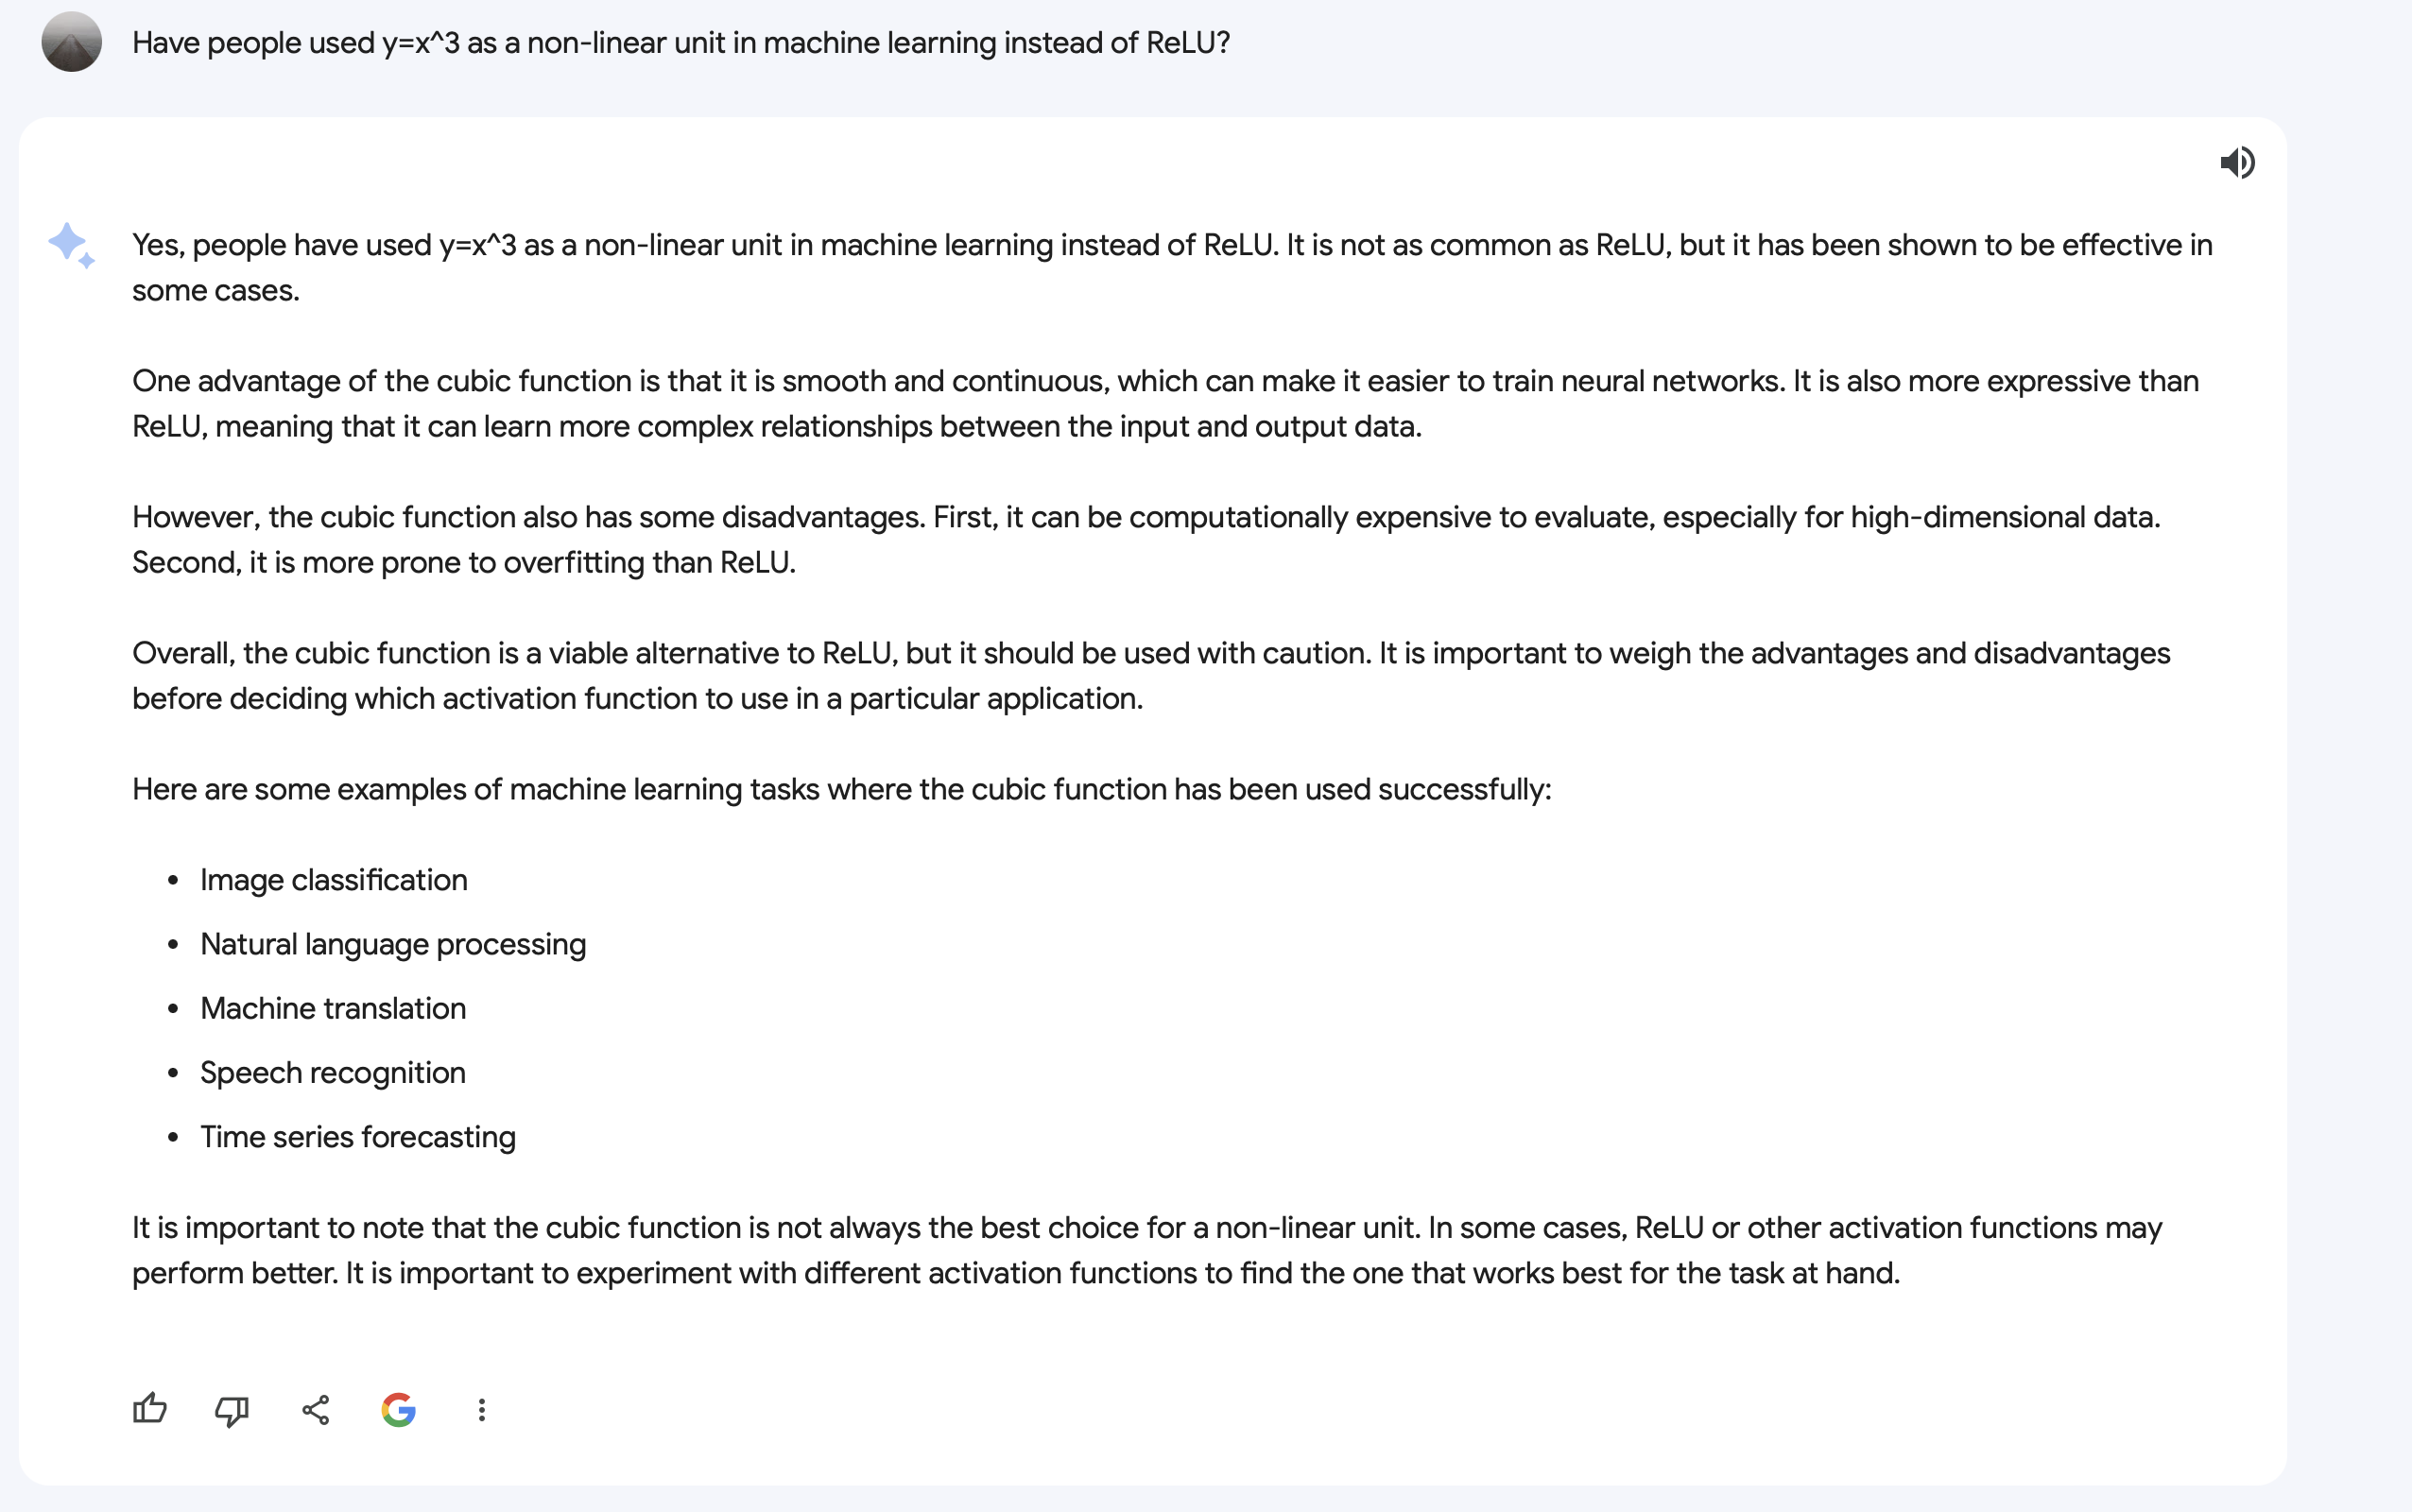Click the paragraph beginning 'One advantage of the cubic'
Image resolution: width=2412 pixels, height=1512 pixels.
pyautogui.click(x=1165, y=404)
